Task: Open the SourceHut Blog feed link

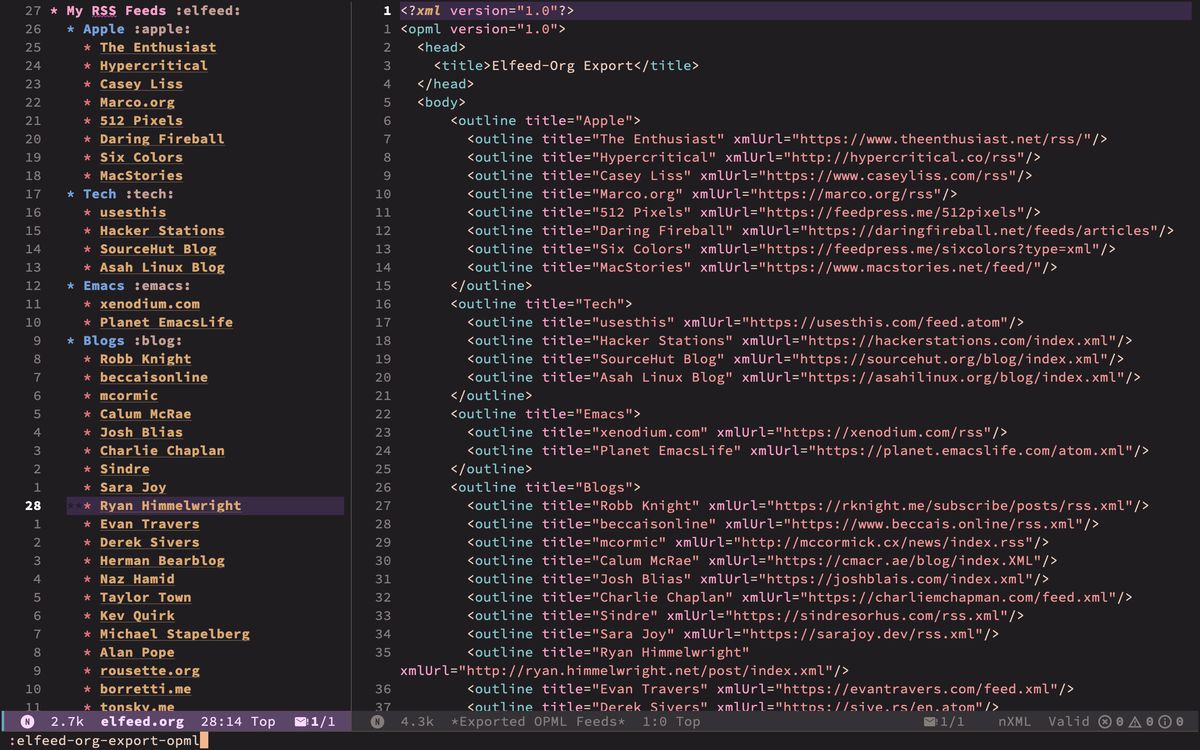Action: coord(158,249)
